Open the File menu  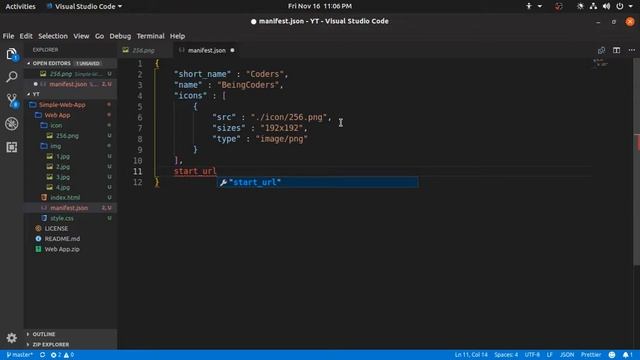8,36
